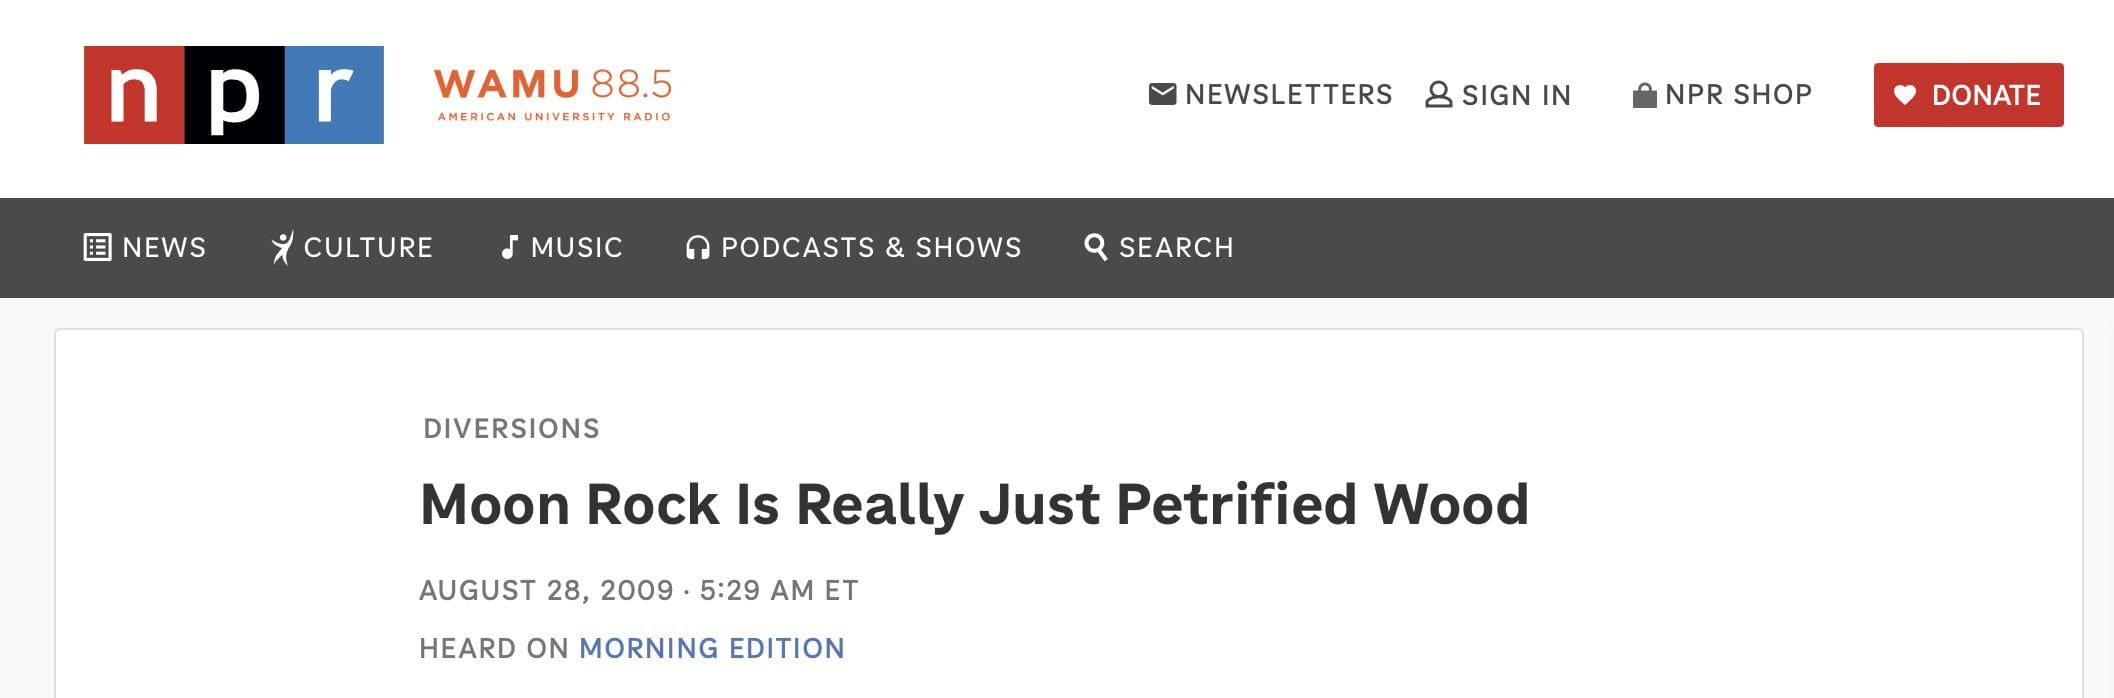Open the Search label in navigation
Viewport: 2114px width, 698px height.
click(1176, 247)
